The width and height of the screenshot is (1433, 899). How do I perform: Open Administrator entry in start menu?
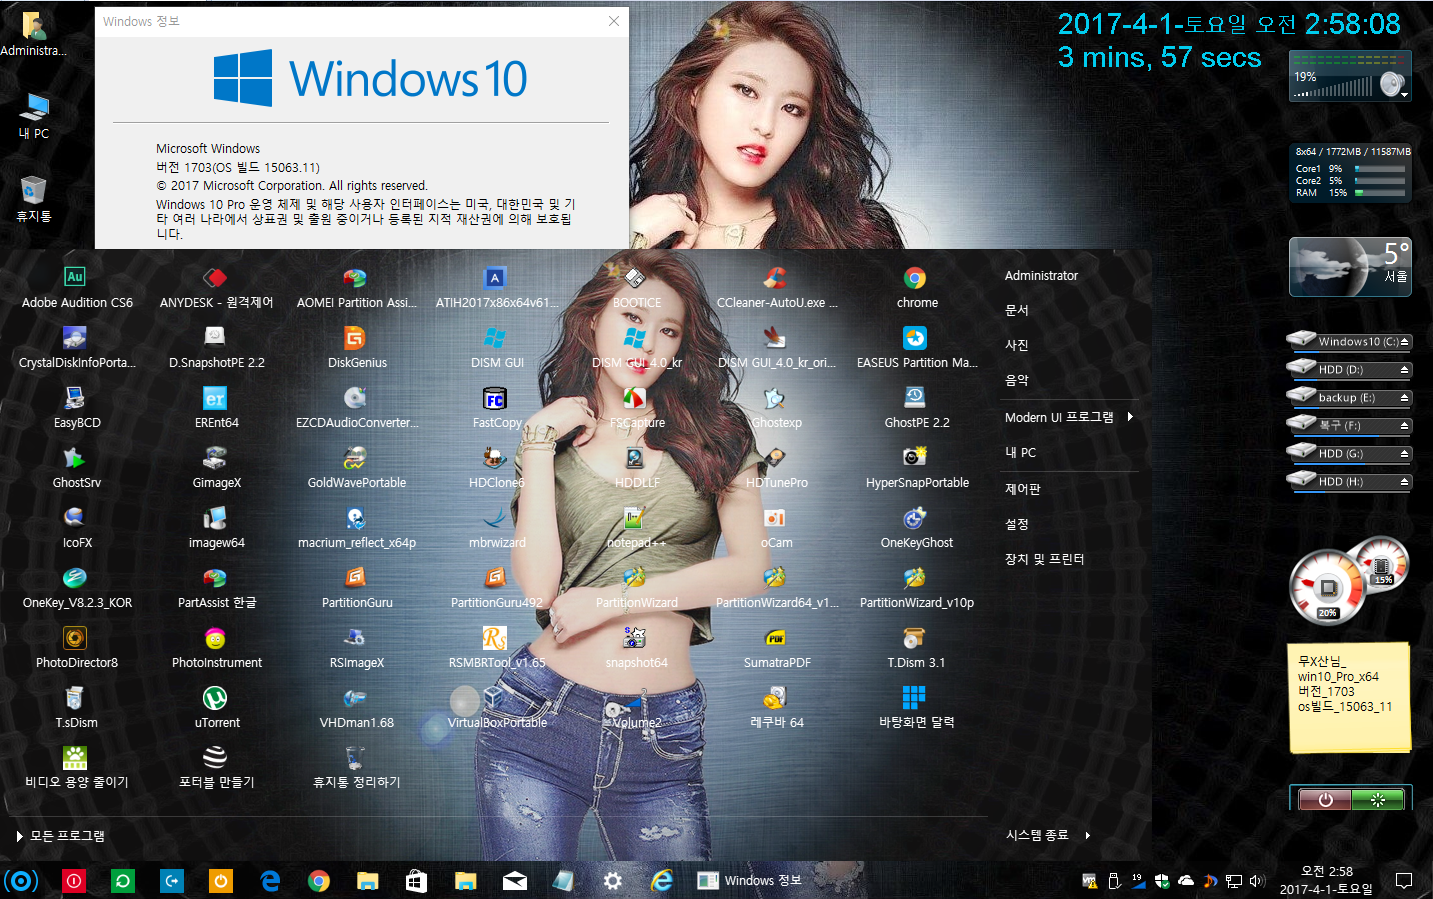point(1041,276)
